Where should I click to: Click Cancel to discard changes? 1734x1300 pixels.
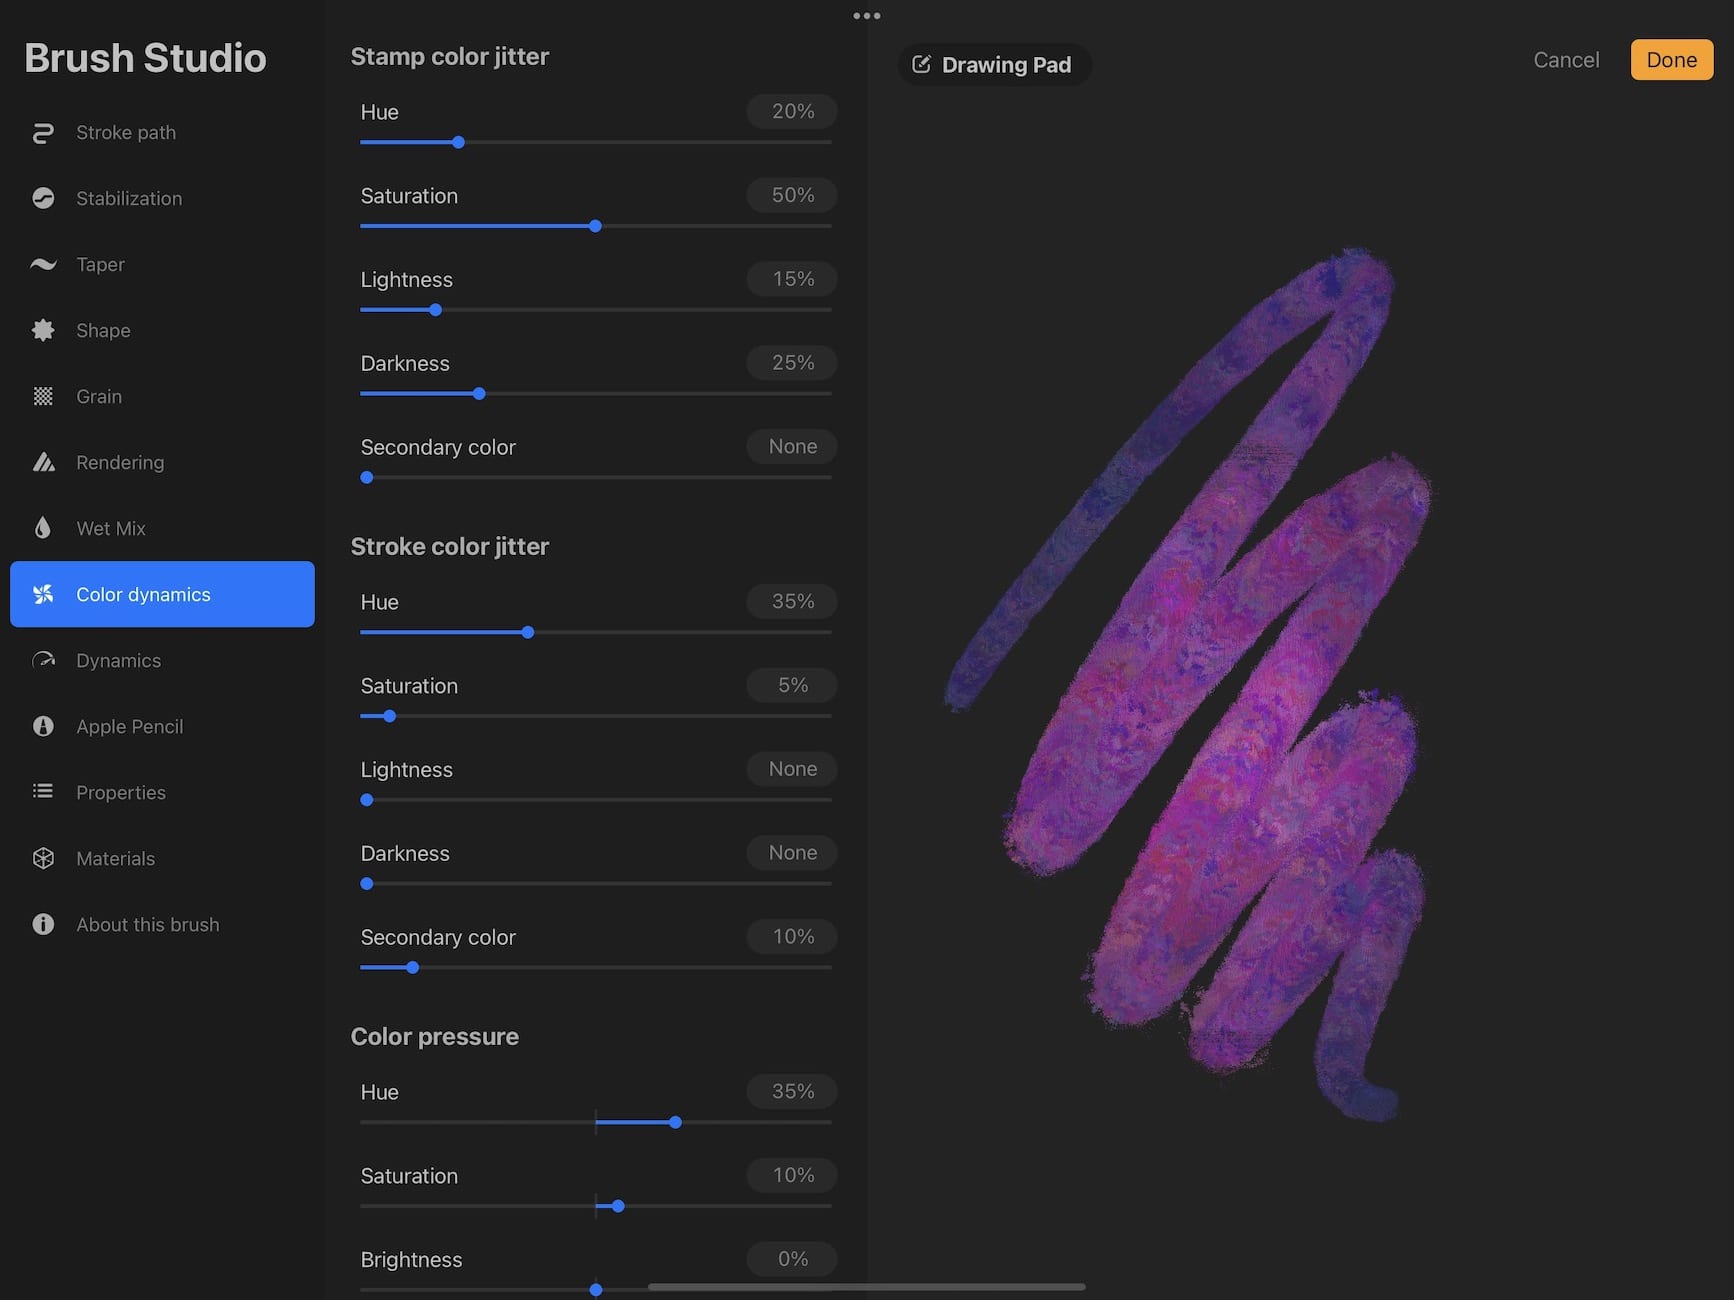[x=1566, y=60]
